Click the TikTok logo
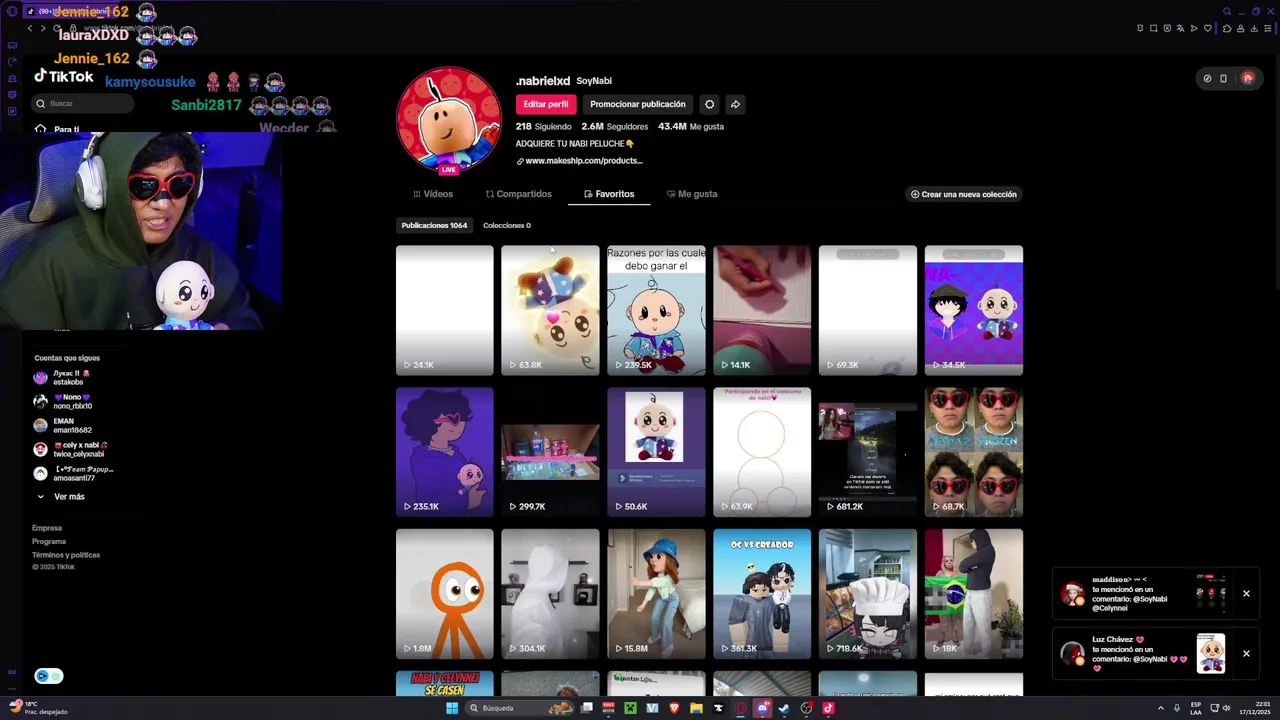This screenshot has height=720, width=1280. tap(64, 76)
